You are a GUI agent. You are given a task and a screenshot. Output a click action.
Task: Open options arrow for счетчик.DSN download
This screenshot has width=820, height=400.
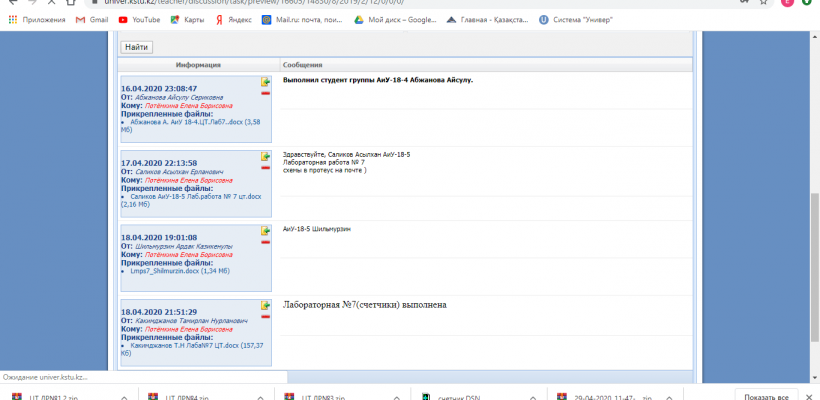click(x=532, y=397)
